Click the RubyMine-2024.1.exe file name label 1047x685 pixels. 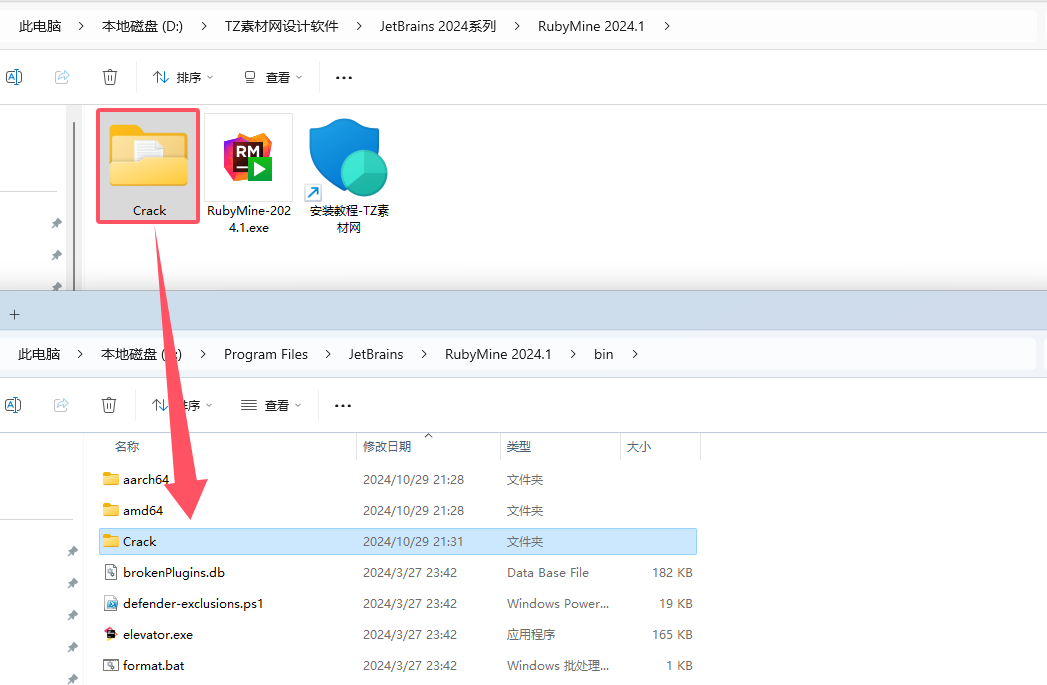(x=249, y=219)
